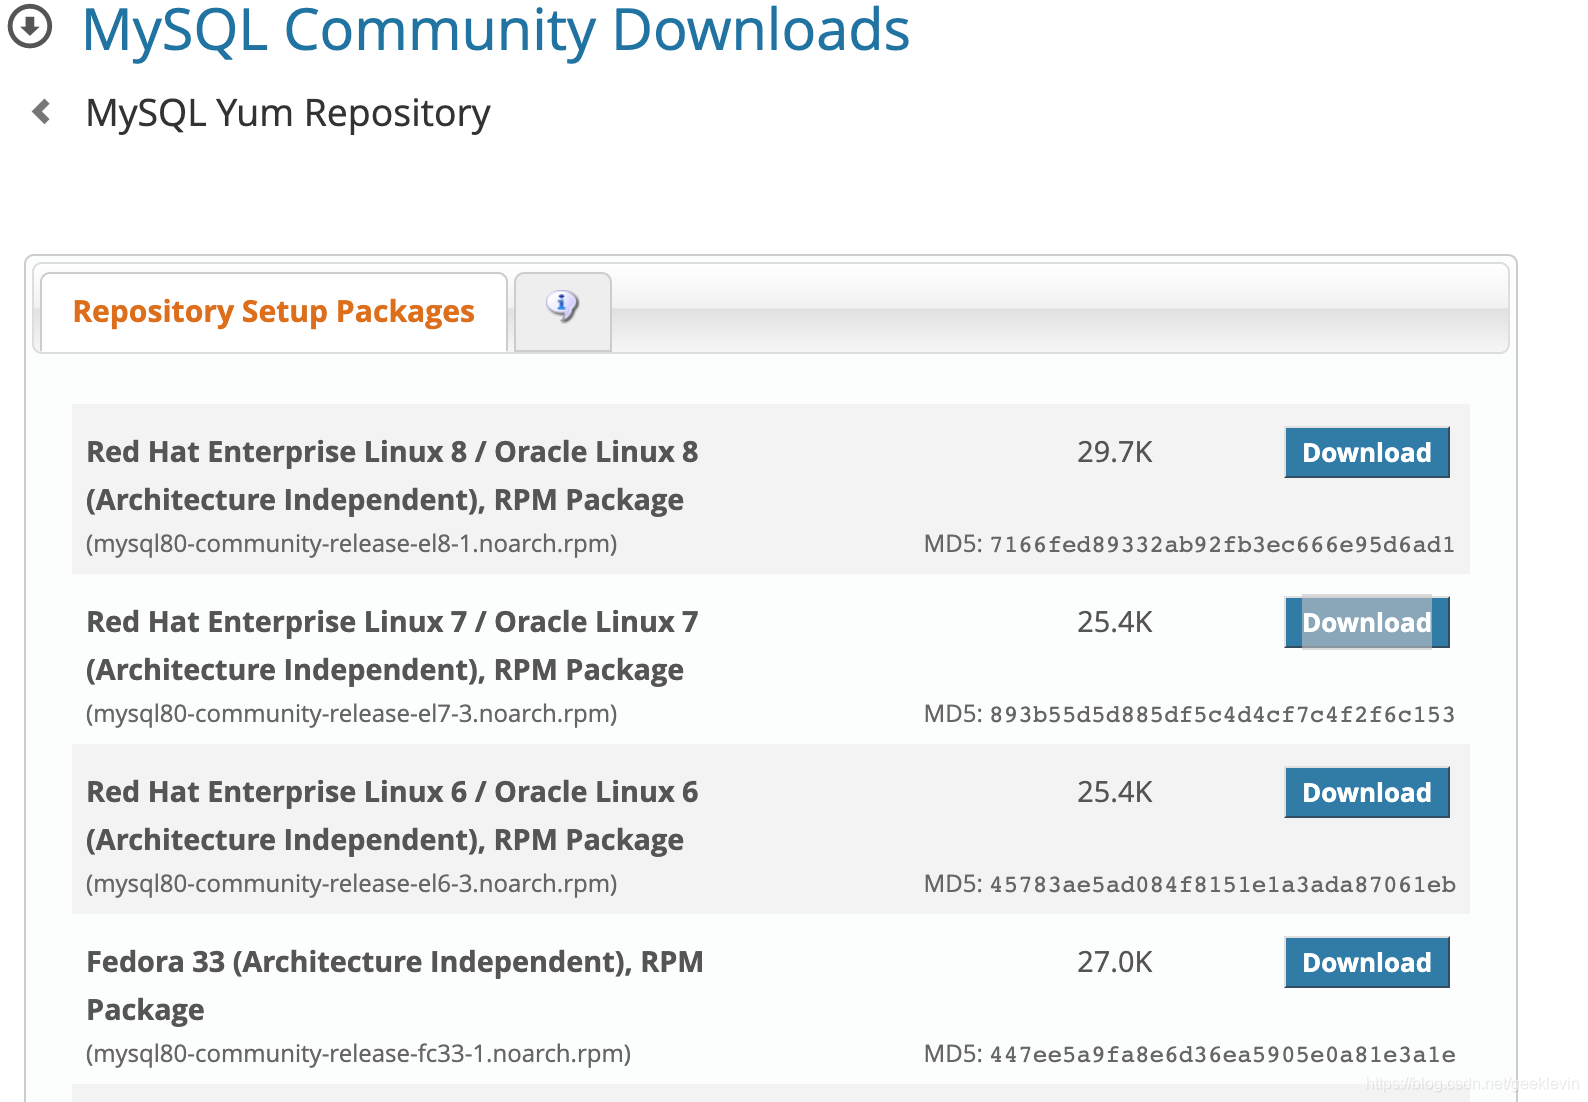Select the Repository Setup Packages tab

click(274, 312)
